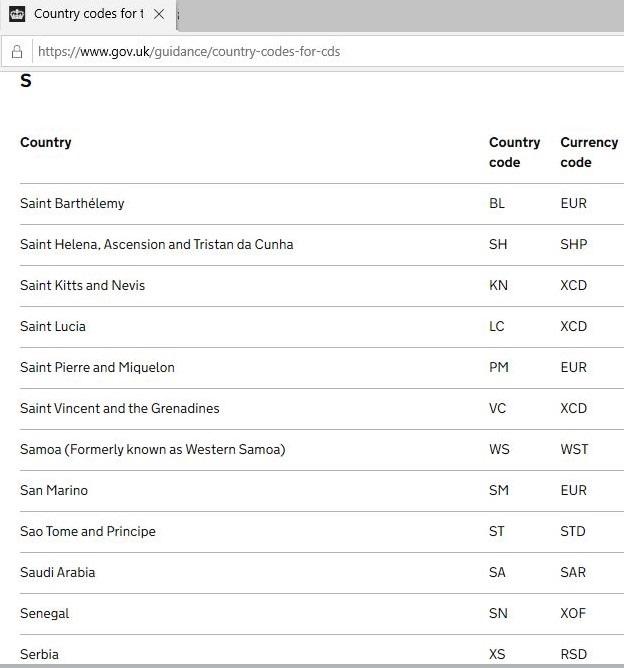Click the SHP currency code

[574, 244]
